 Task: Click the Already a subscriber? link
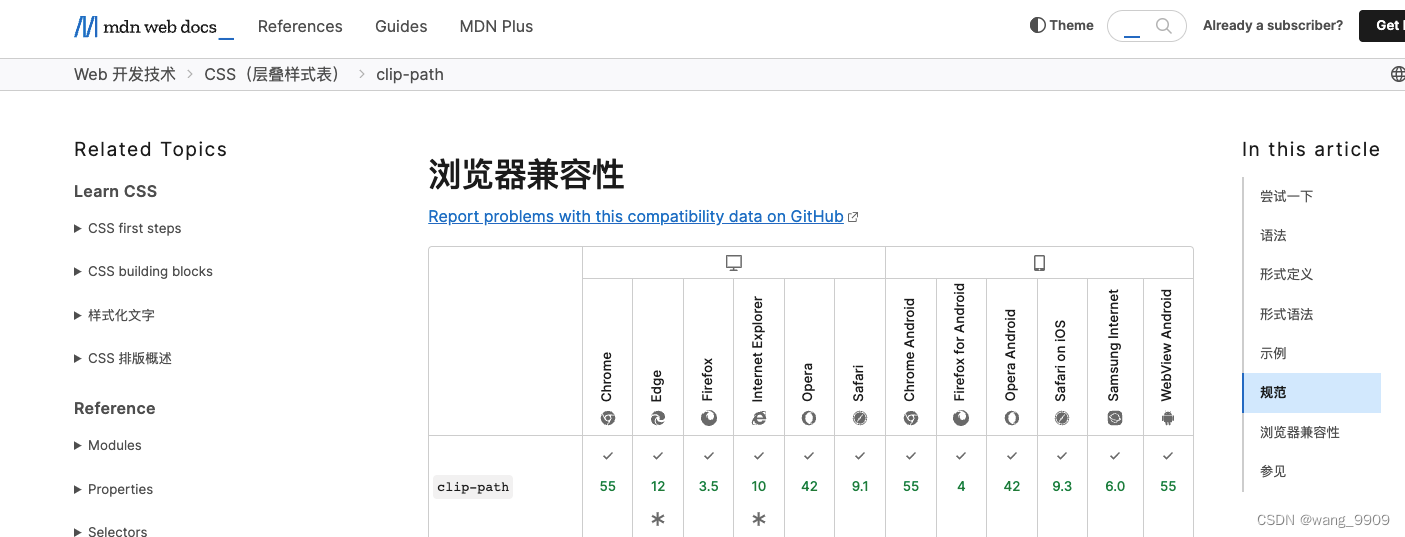pyautogui.click(x=1273, y=26)
